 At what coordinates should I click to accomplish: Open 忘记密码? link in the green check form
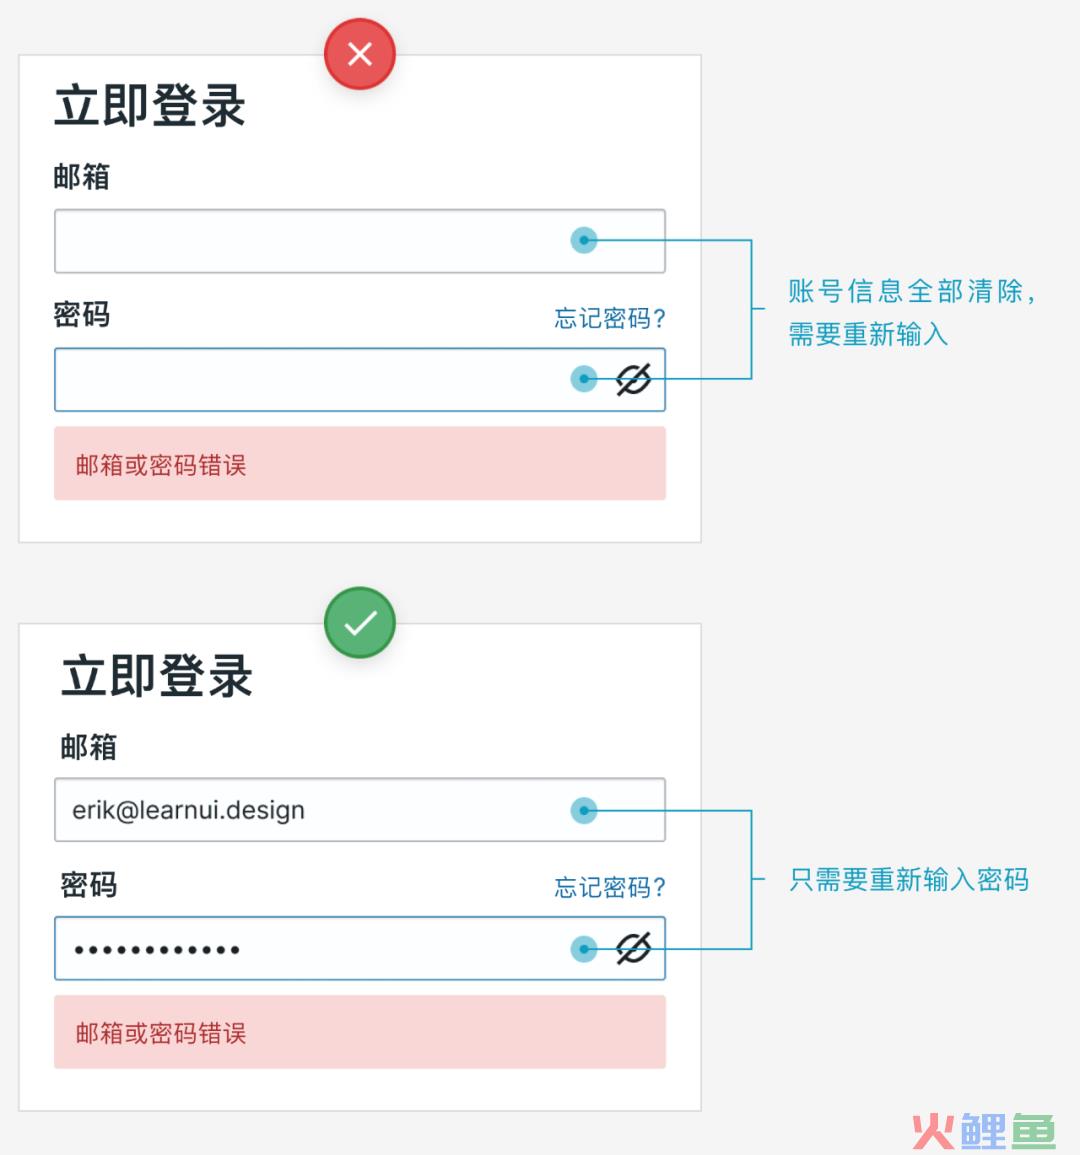point(609,887)
